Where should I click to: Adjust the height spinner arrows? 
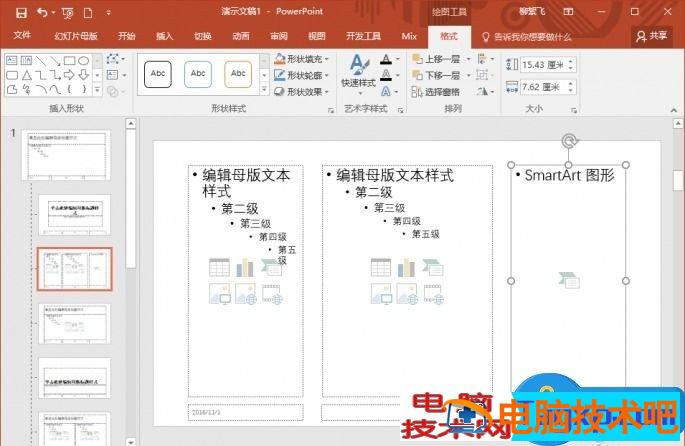click(571, 65)
